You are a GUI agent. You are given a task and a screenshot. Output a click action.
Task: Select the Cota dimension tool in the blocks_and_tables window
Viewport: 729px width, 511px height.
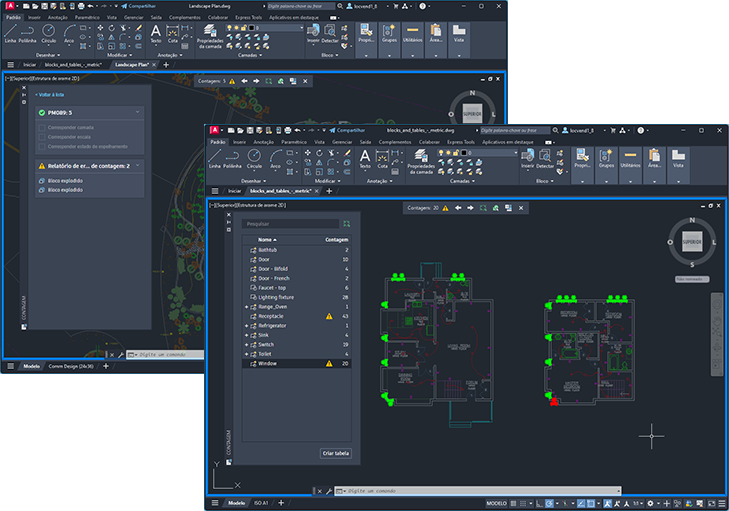click(382, 159)
